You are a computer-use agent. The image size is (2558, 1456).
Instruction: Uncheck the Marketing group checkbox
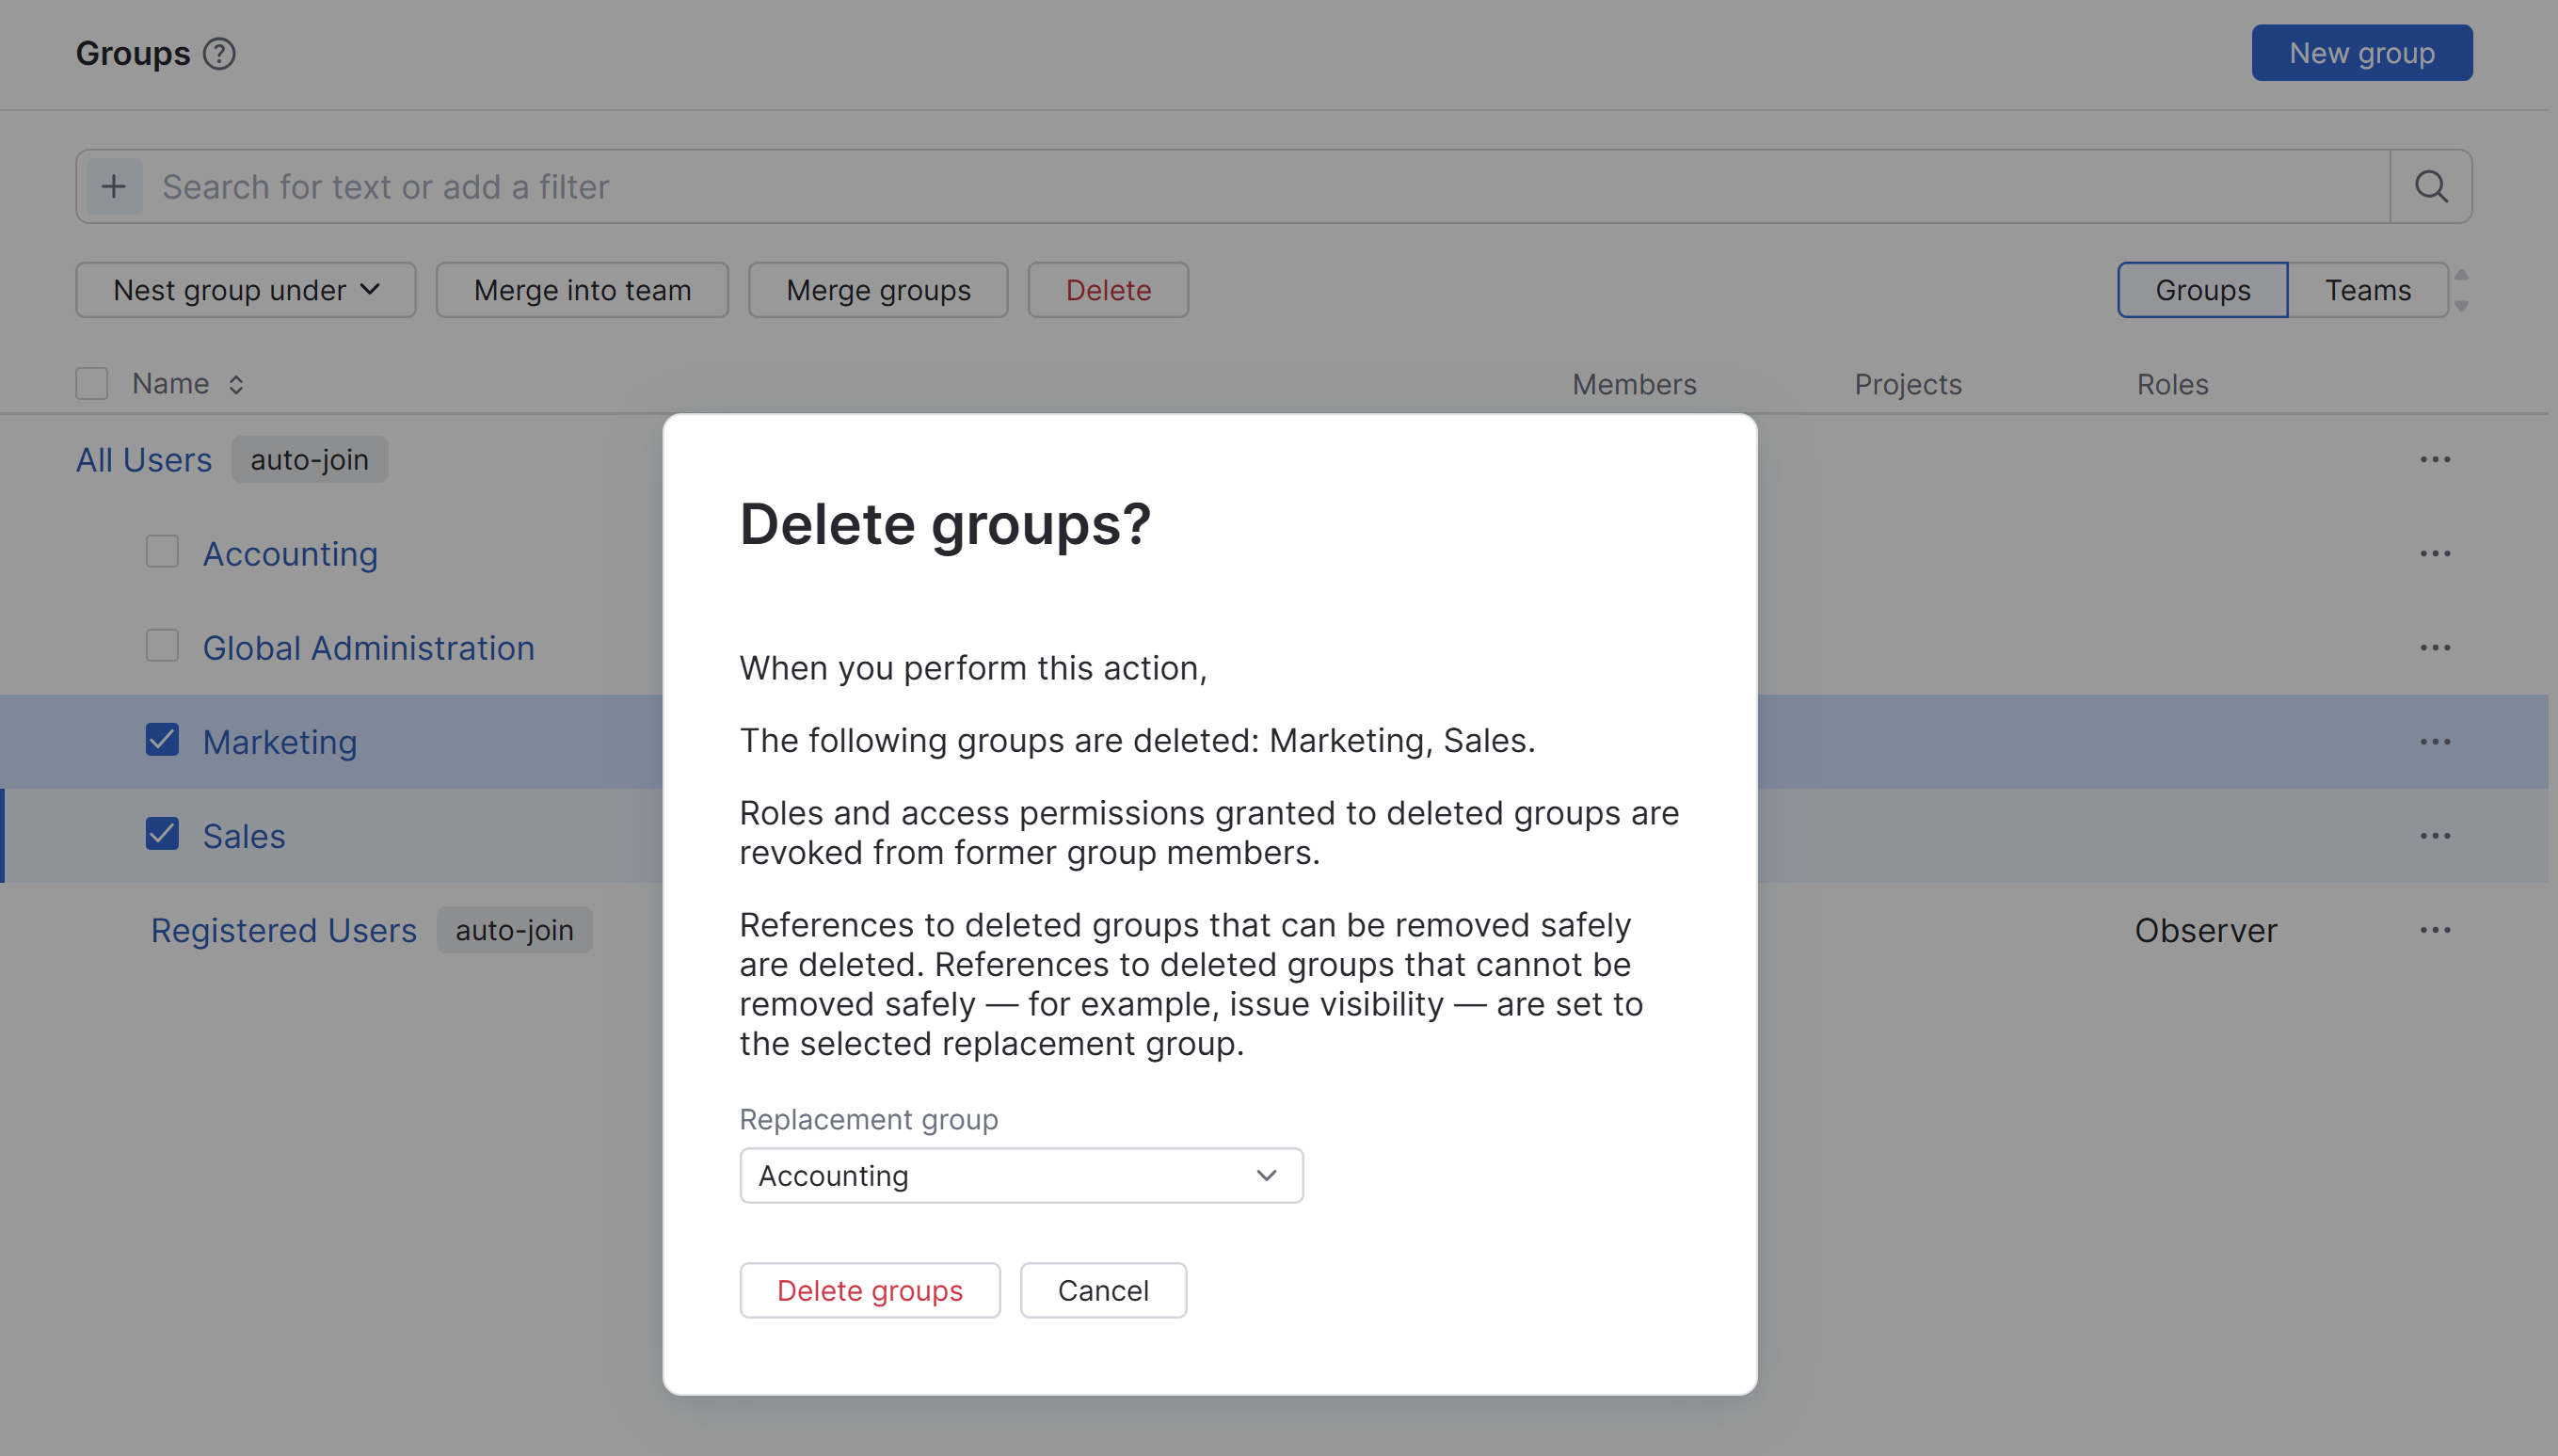pyautogui.click(x=162, y=740)
